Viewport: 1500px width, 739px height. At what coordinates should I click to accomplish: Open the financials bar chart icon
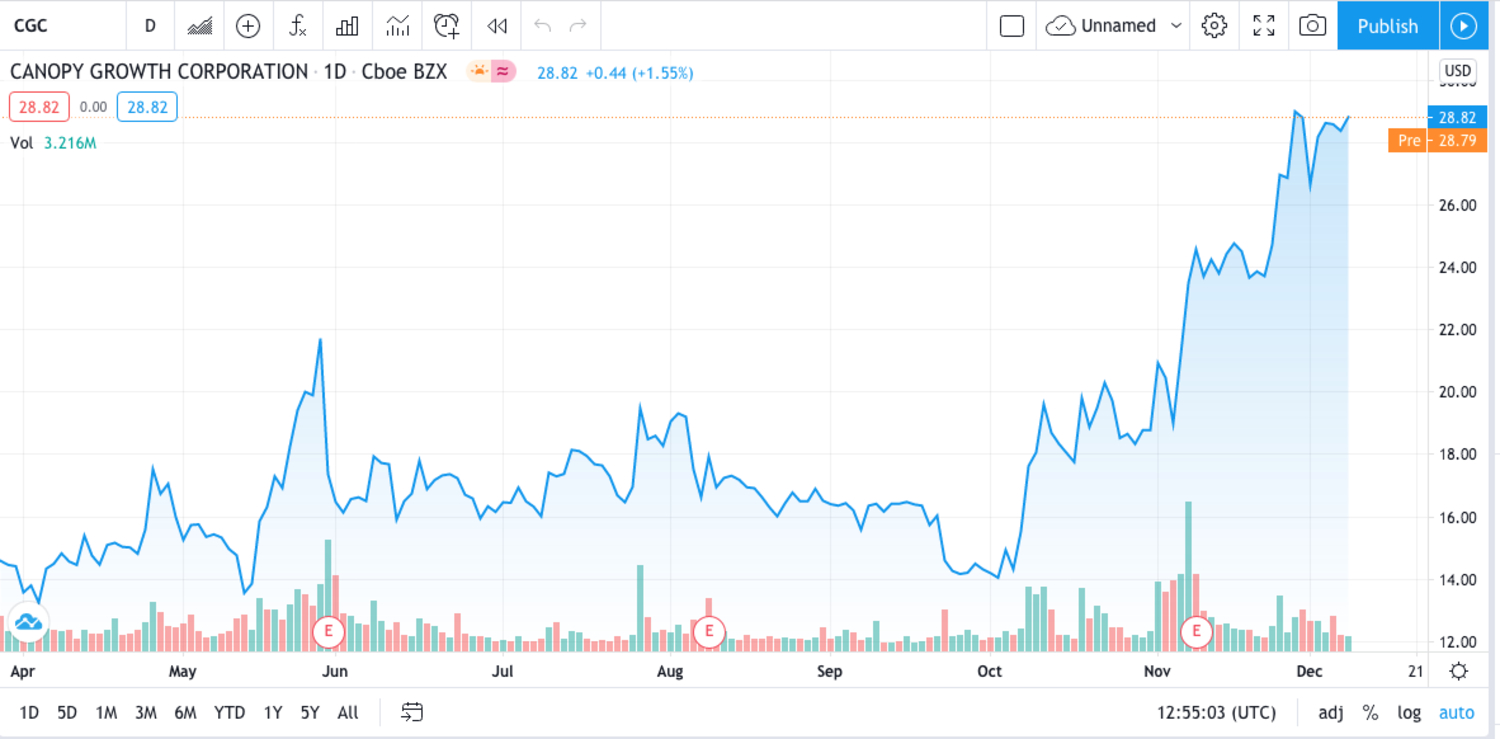point(347,26)
